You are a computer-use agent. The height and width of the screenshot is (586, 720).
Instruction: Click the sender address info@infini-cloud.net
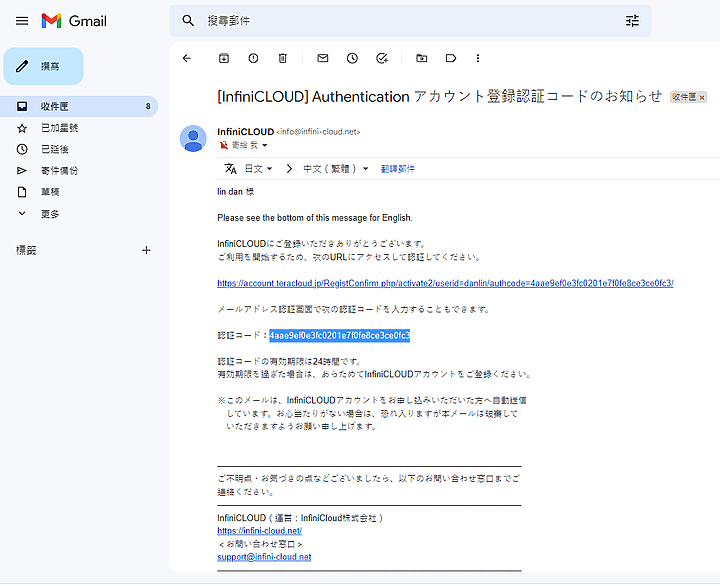click(x=318, y=132)
